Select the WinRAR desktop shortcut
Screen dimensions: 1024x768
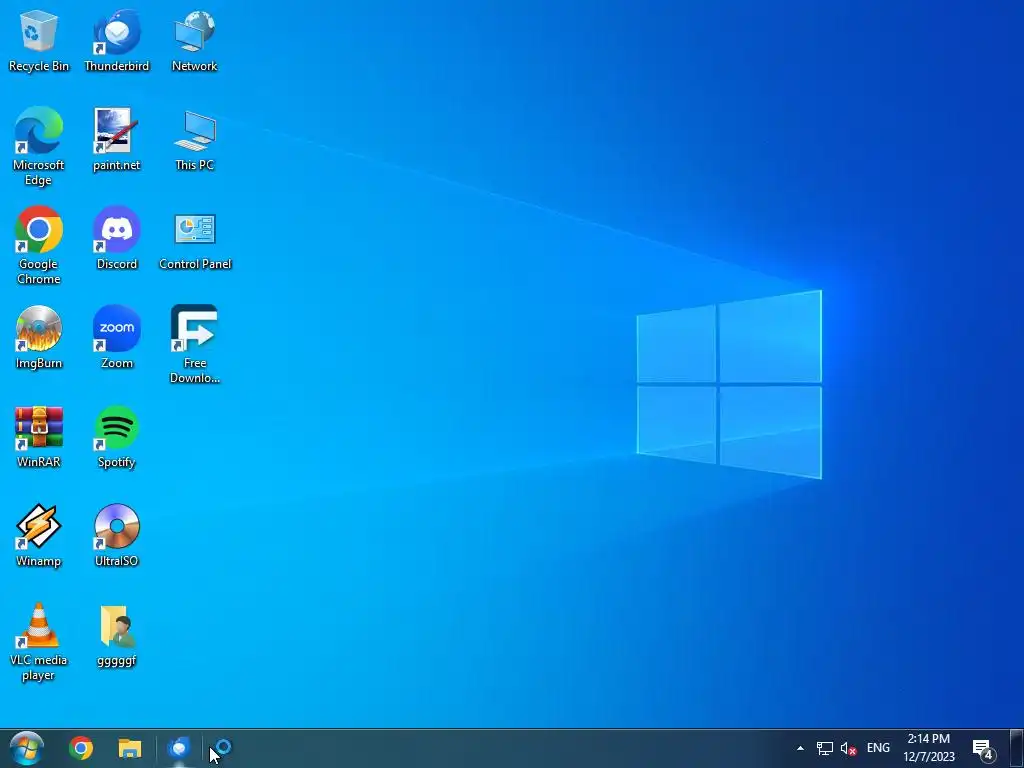[x=39, y=437]
